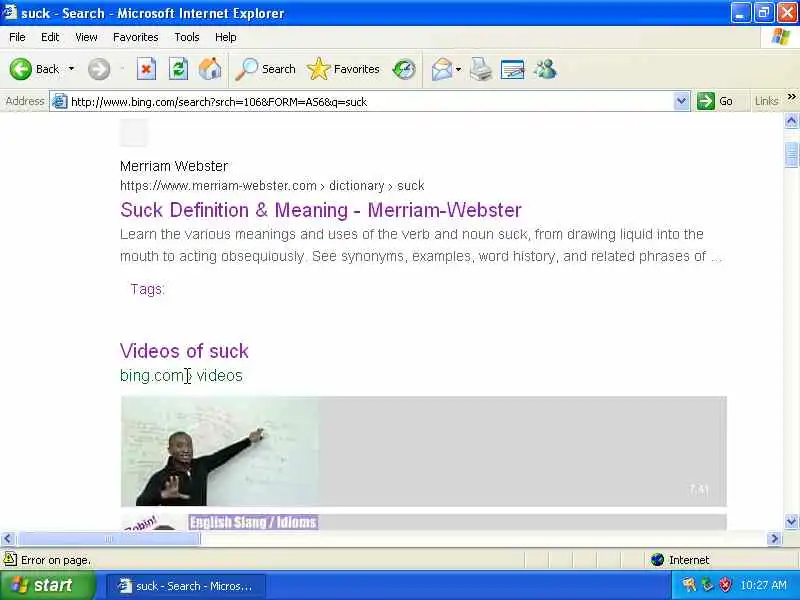Click the vertical scrollbar thumb
The image size is (800, 600).
791,155
